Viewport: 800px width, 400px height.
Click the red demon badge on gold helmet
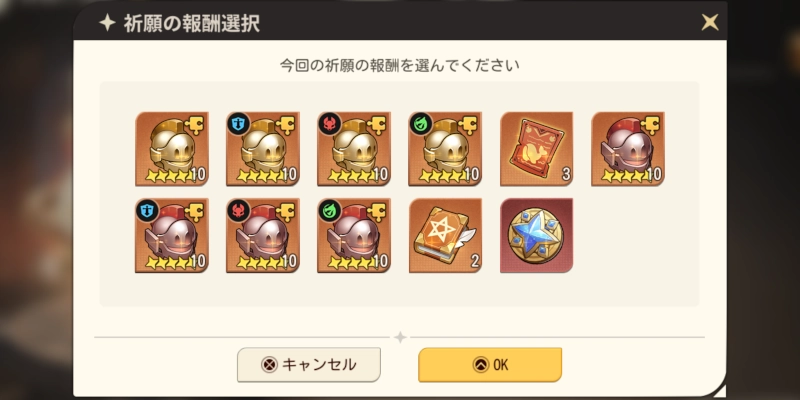pyautogui.click(x=330, y=124)
